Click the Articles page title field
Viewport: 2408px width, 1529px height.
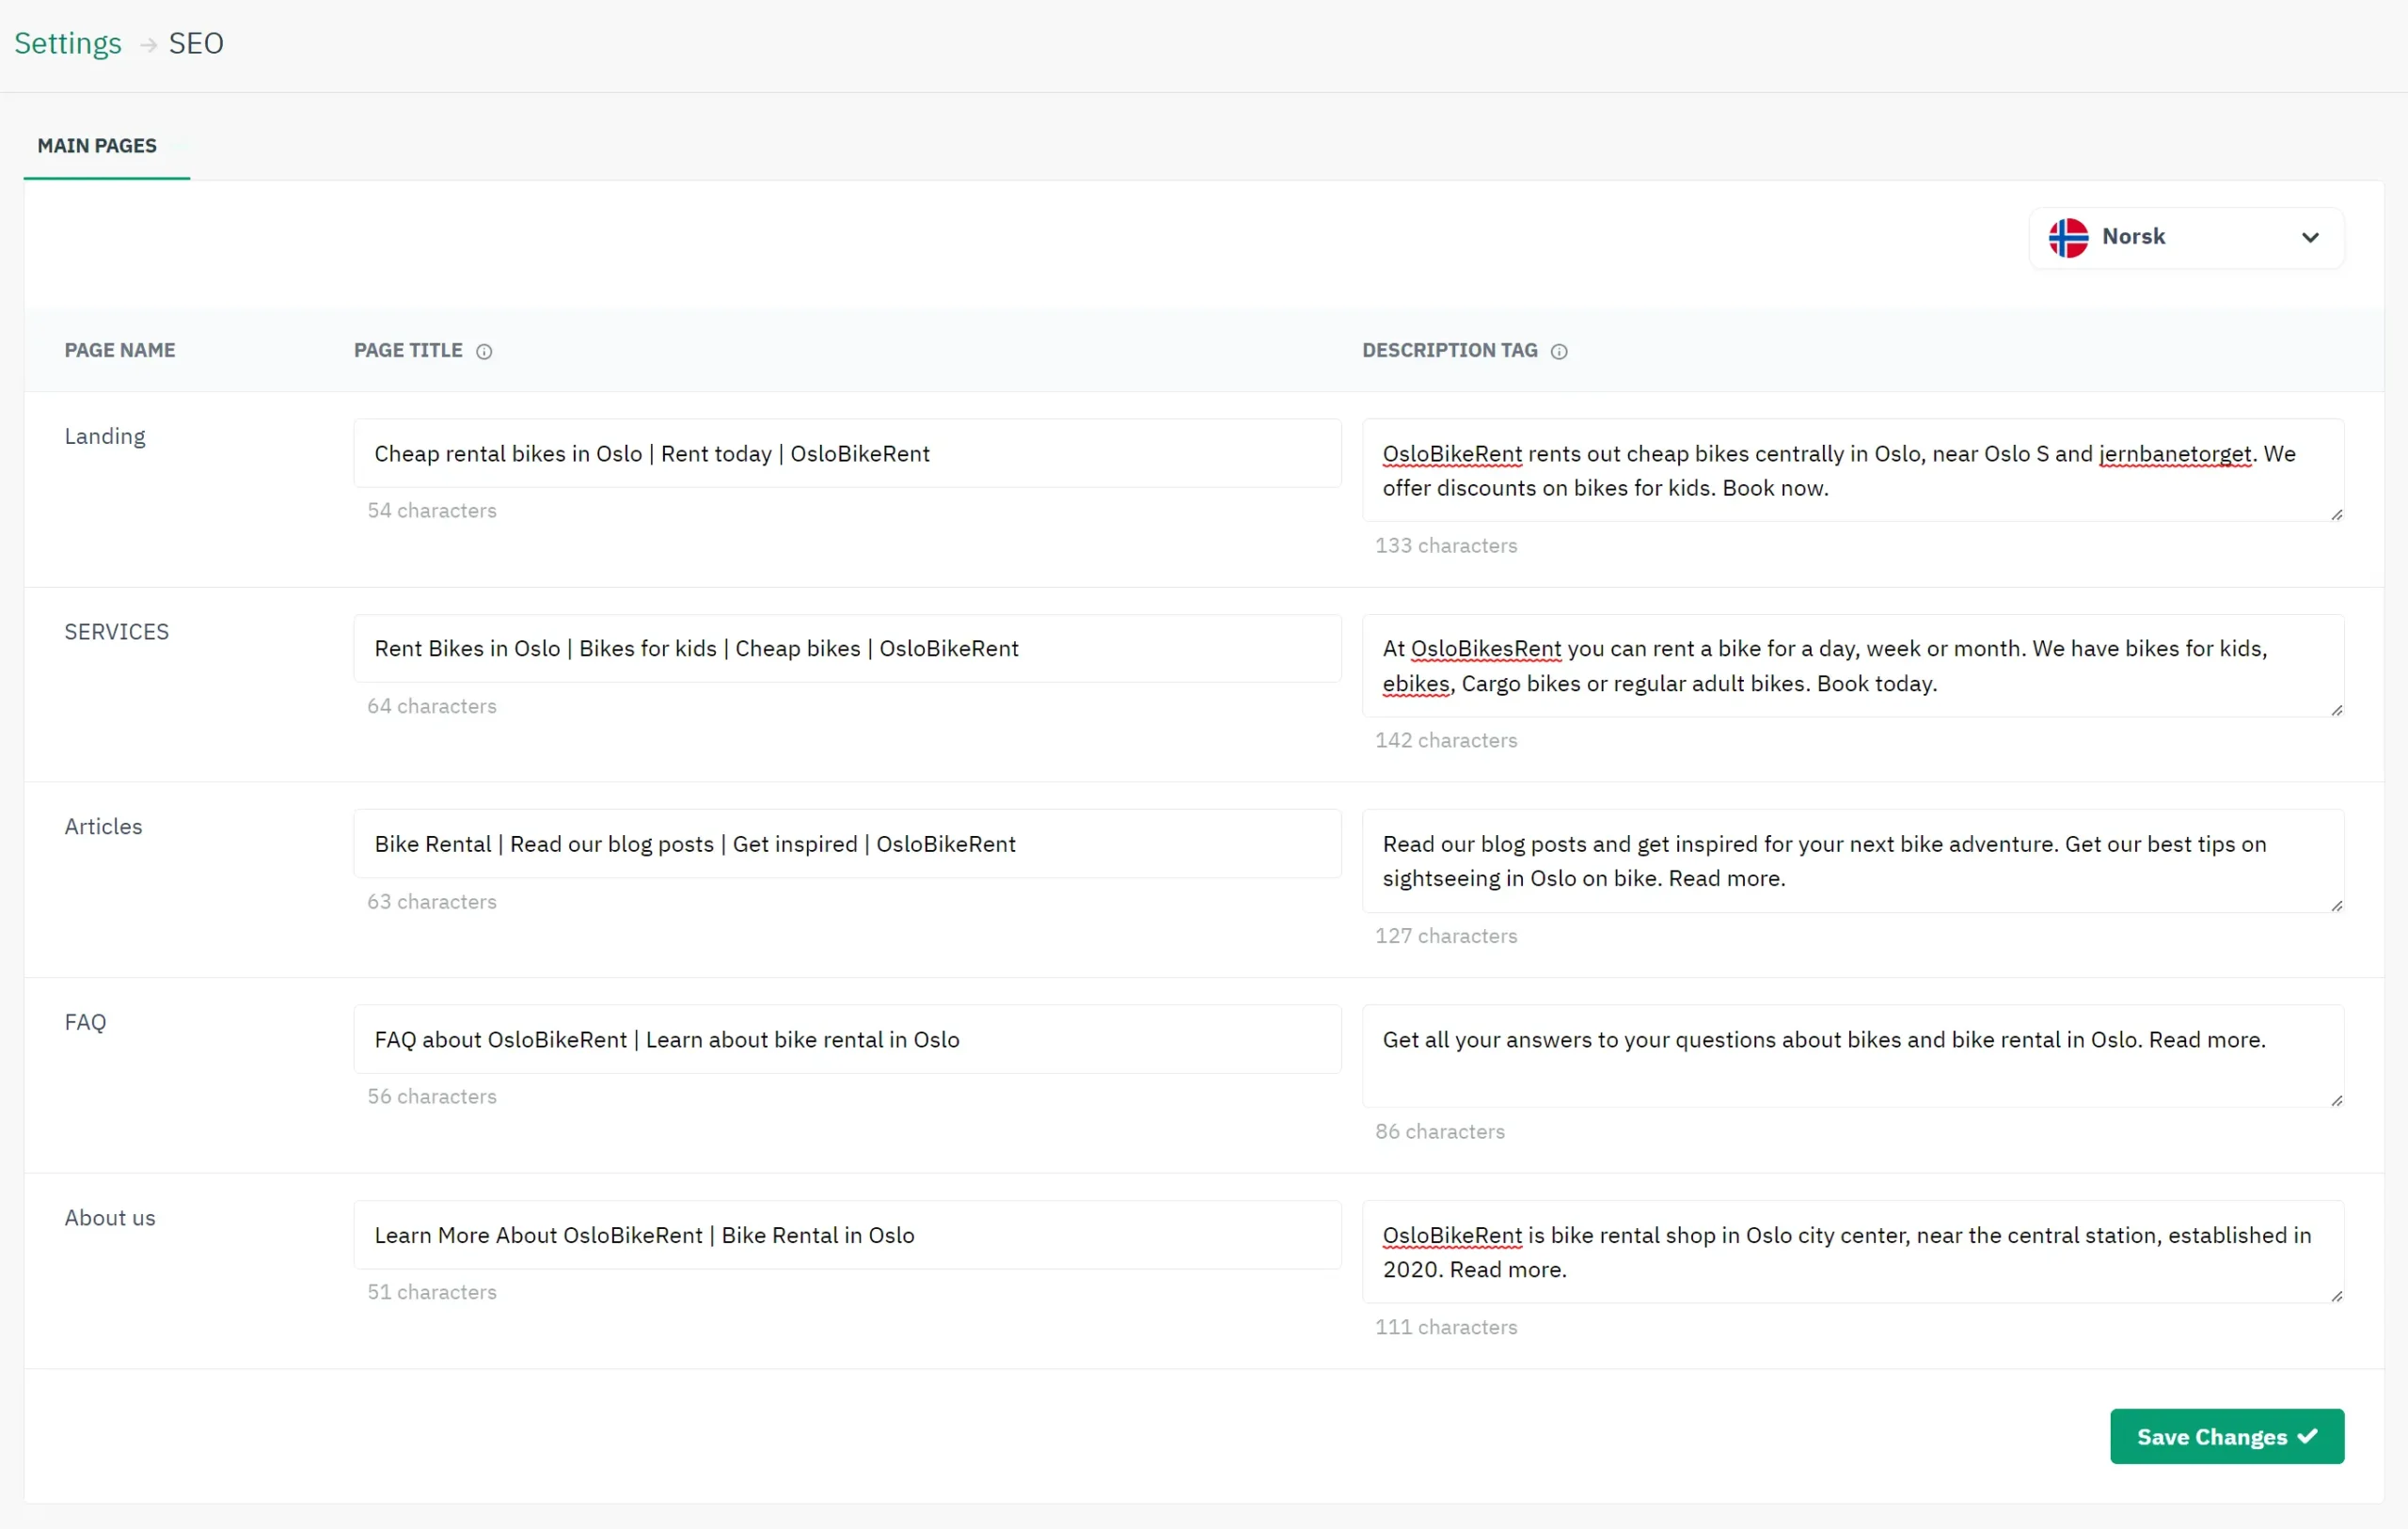tap(846, 844)
